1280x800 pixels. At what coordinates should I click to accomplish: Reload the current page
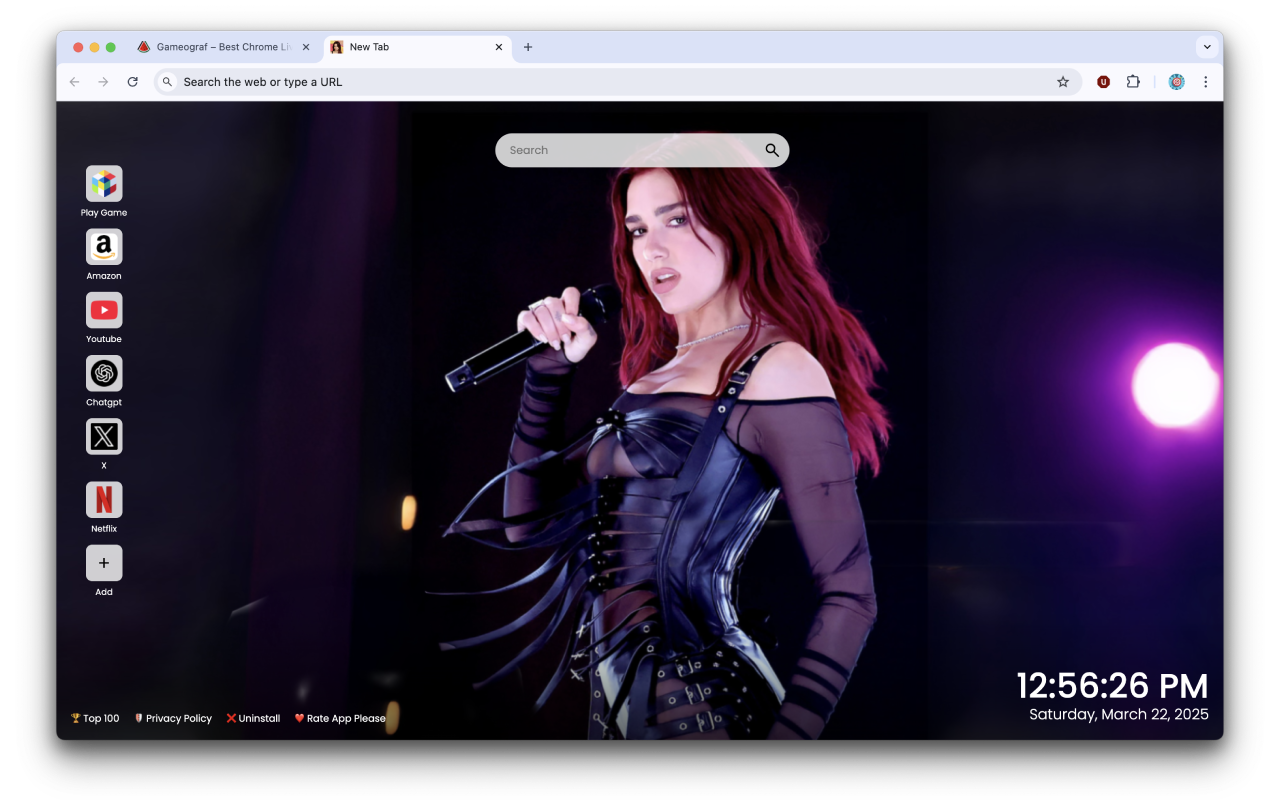point(132,82)
